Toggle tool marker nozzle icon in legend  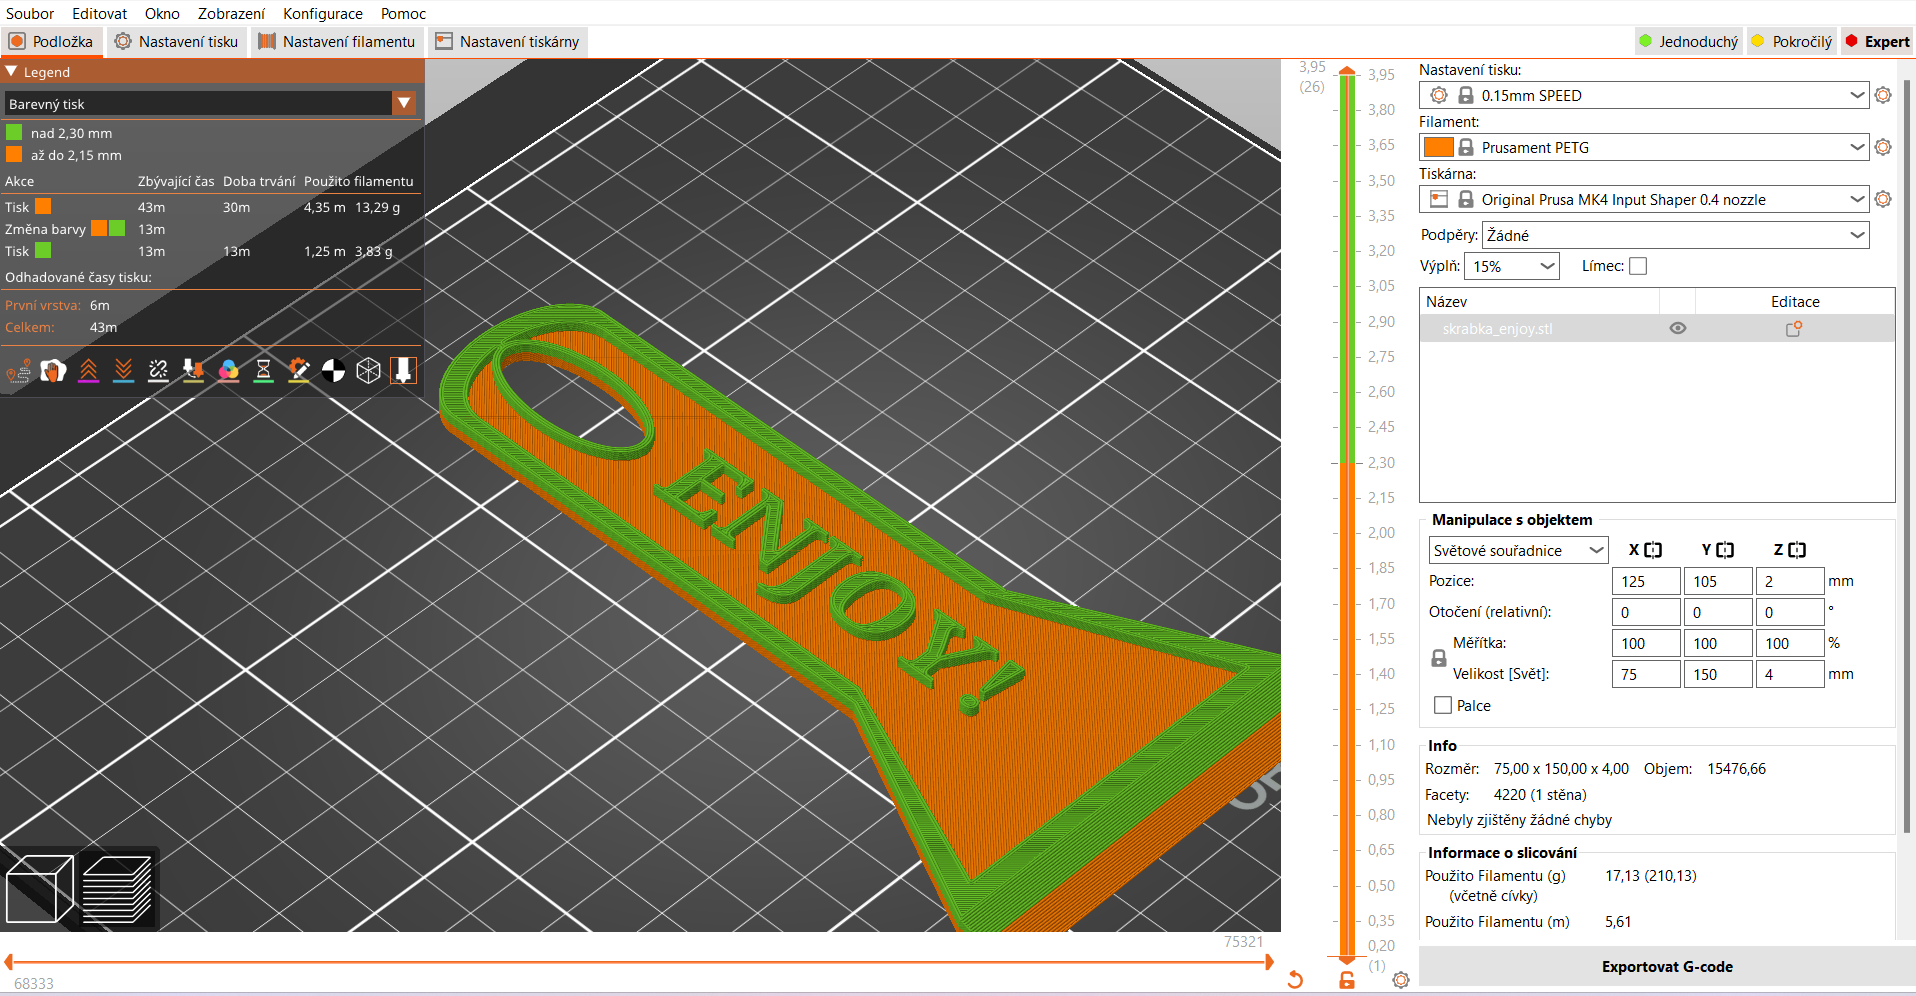(x=403, y=371)
